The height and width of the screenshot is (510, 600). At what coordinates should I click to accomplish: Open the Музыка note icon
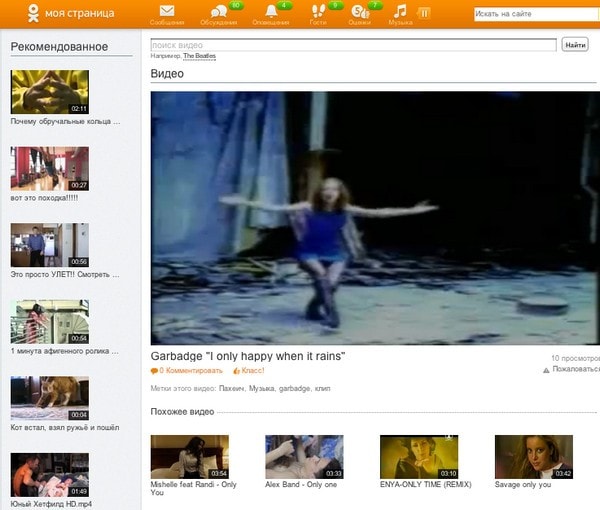coord(400,11)
